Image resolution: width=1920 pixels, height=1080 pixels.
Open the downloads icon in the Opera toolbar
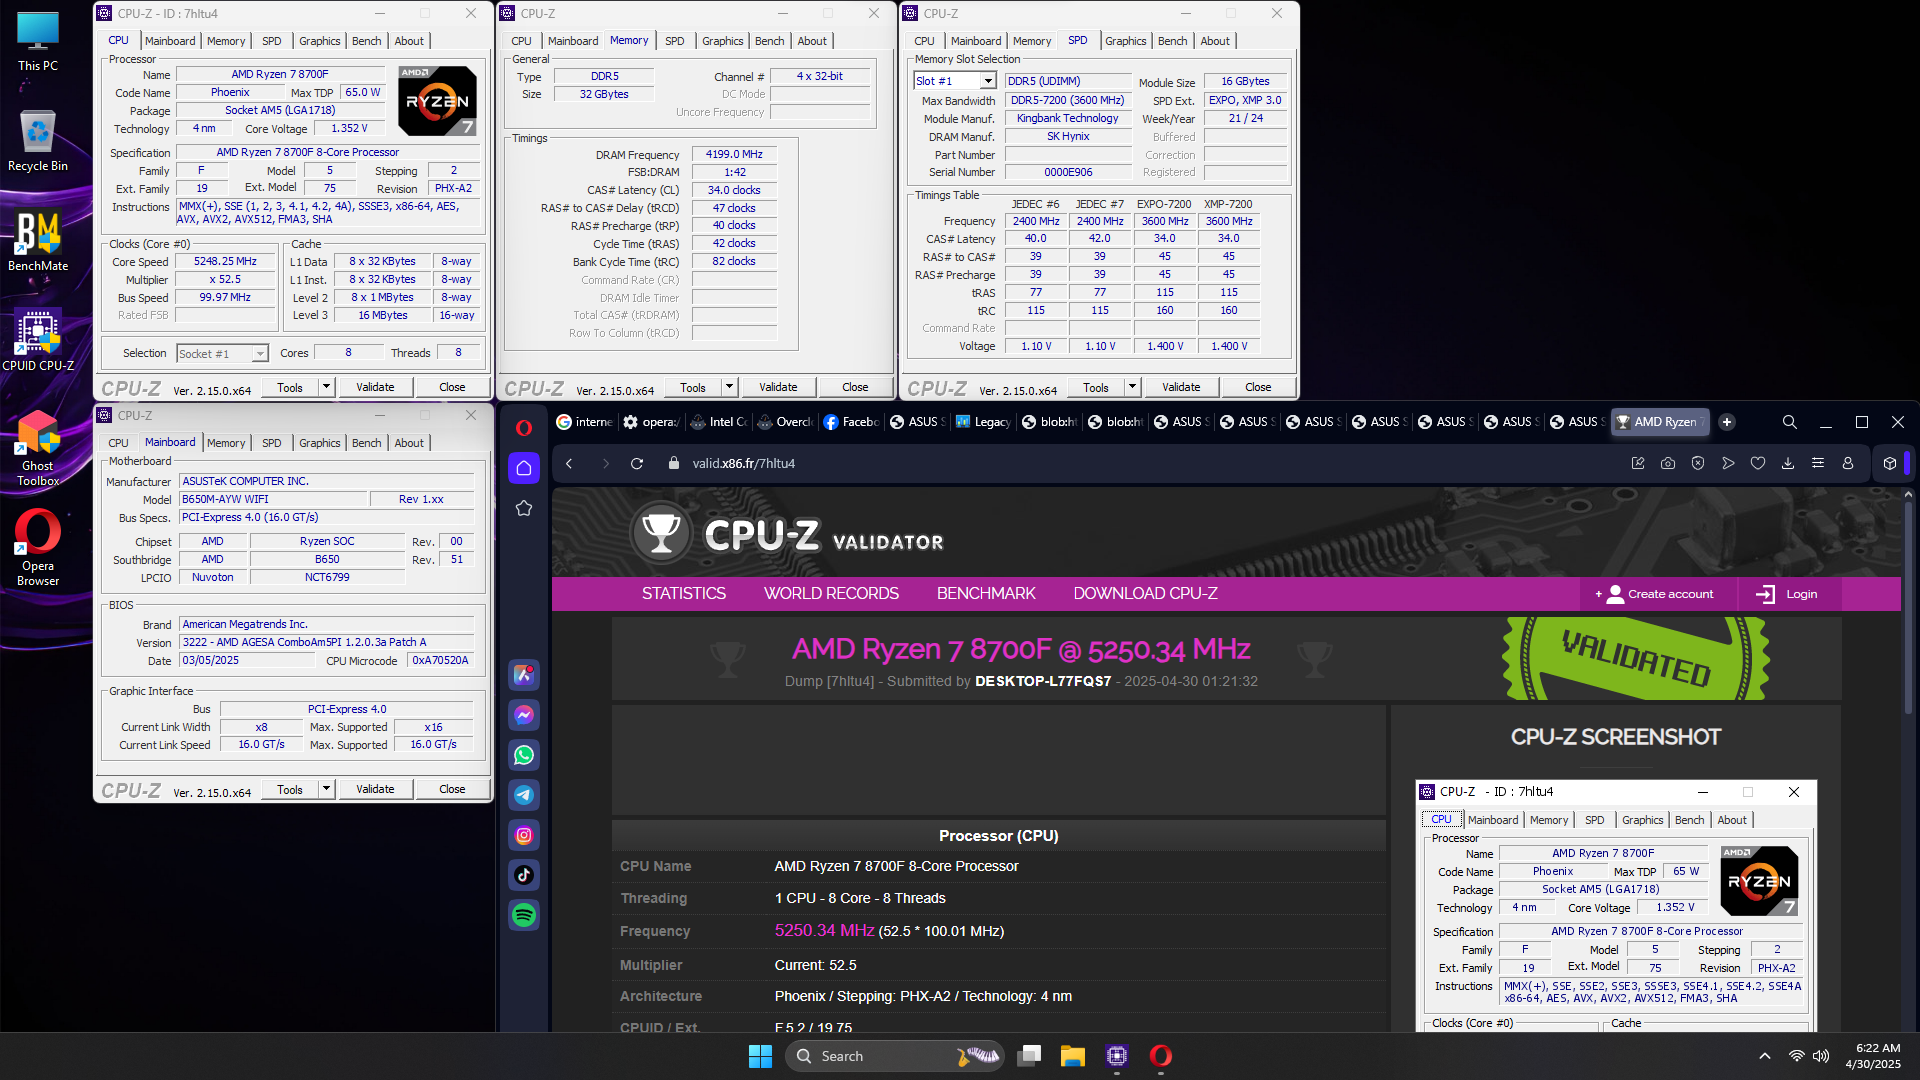(1788, 463)
